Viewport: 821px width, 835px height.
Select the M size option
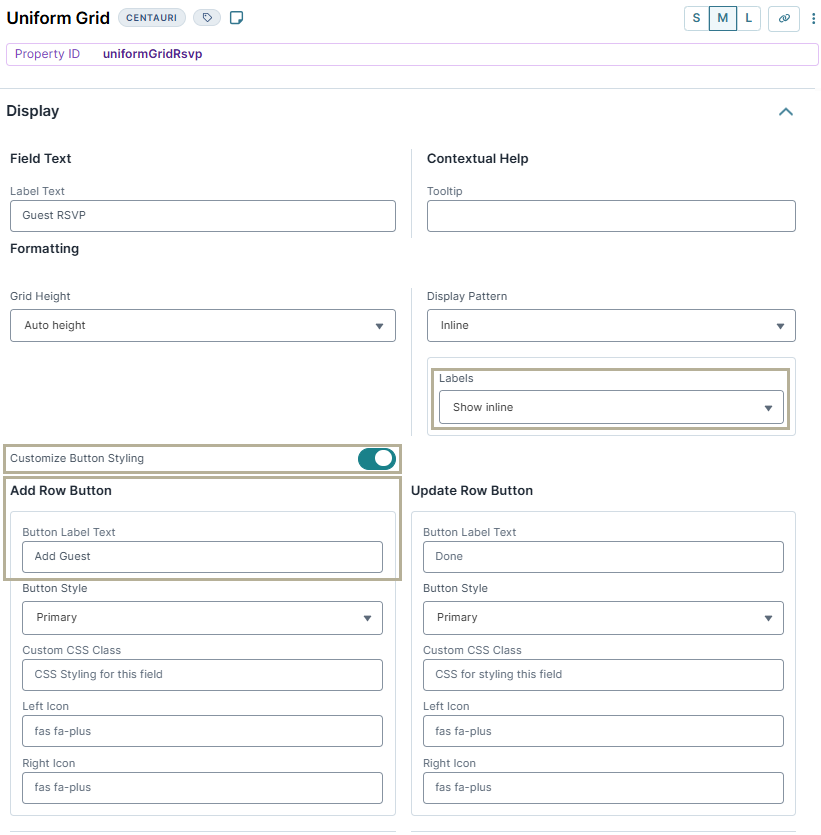[722, 18]
